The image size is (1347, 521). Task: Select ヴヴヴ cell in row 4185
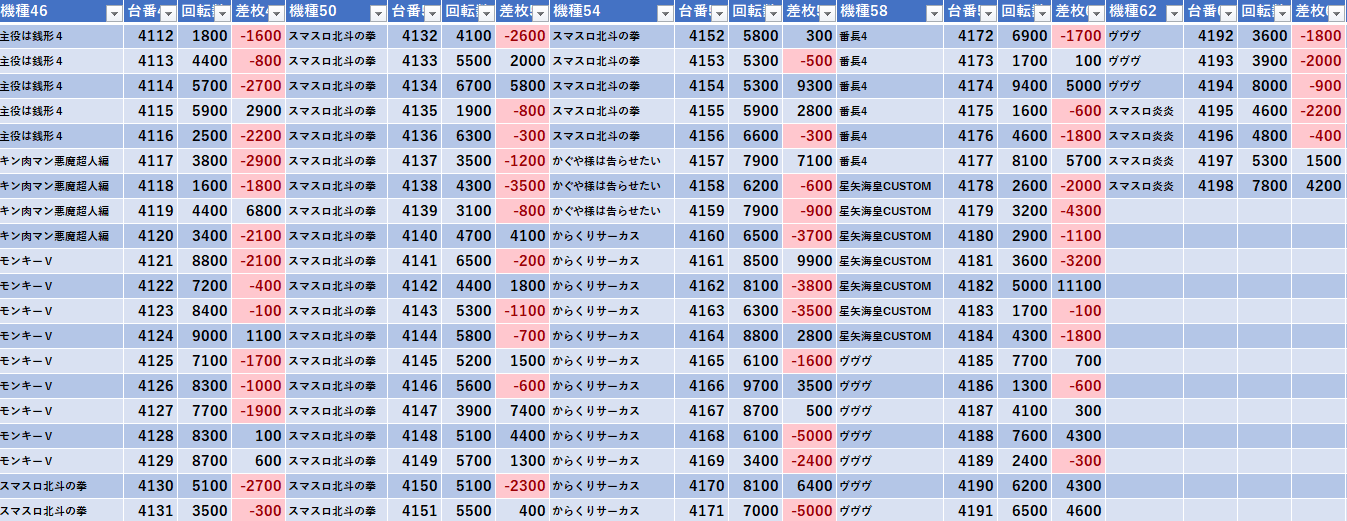click(x=890, y=361)
